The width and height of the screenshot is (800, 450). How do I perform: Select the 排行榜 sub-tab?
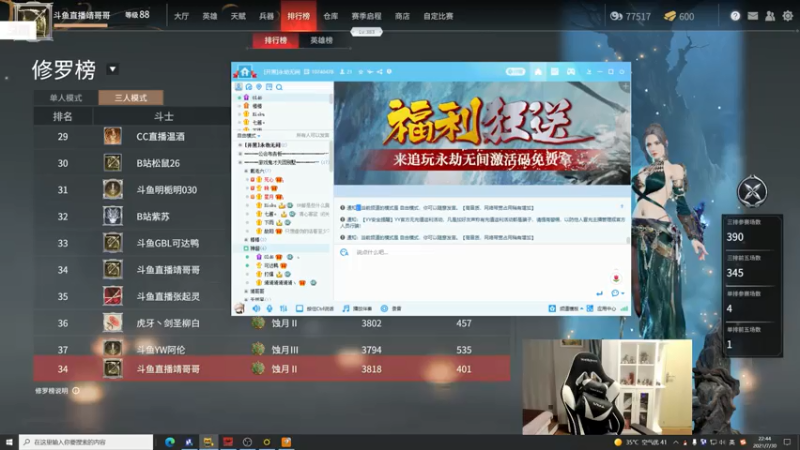(276, 40)
